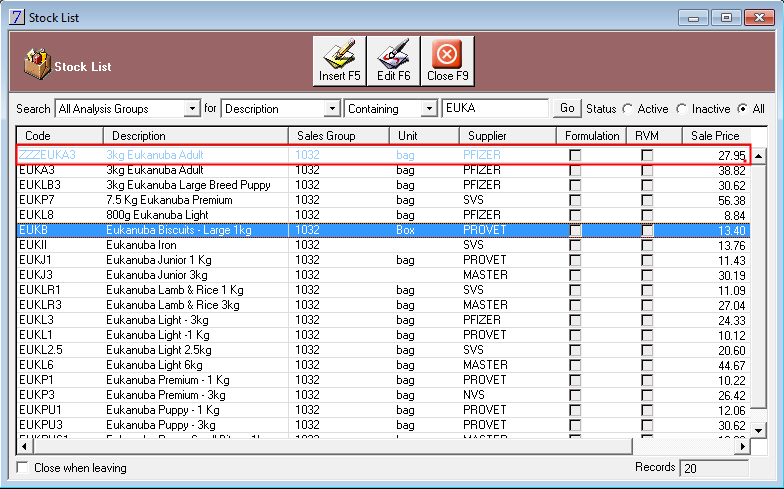Tick RVM checkbox for EUKB row
The width and height of the screenshot is (784, 489).
coord(647,230)
